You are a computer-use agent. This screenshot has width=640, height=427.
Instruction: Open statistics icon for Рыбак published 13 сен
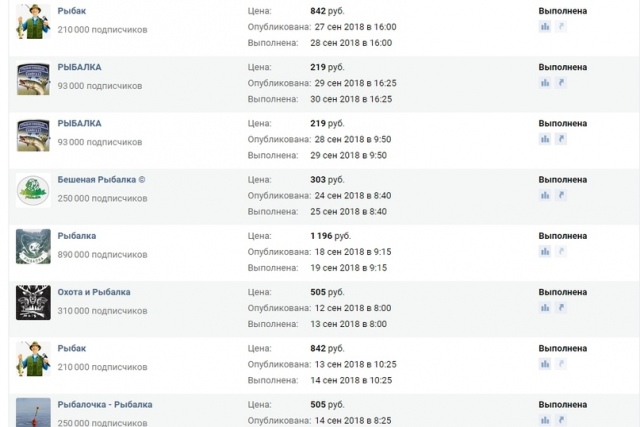click(545, 364)
